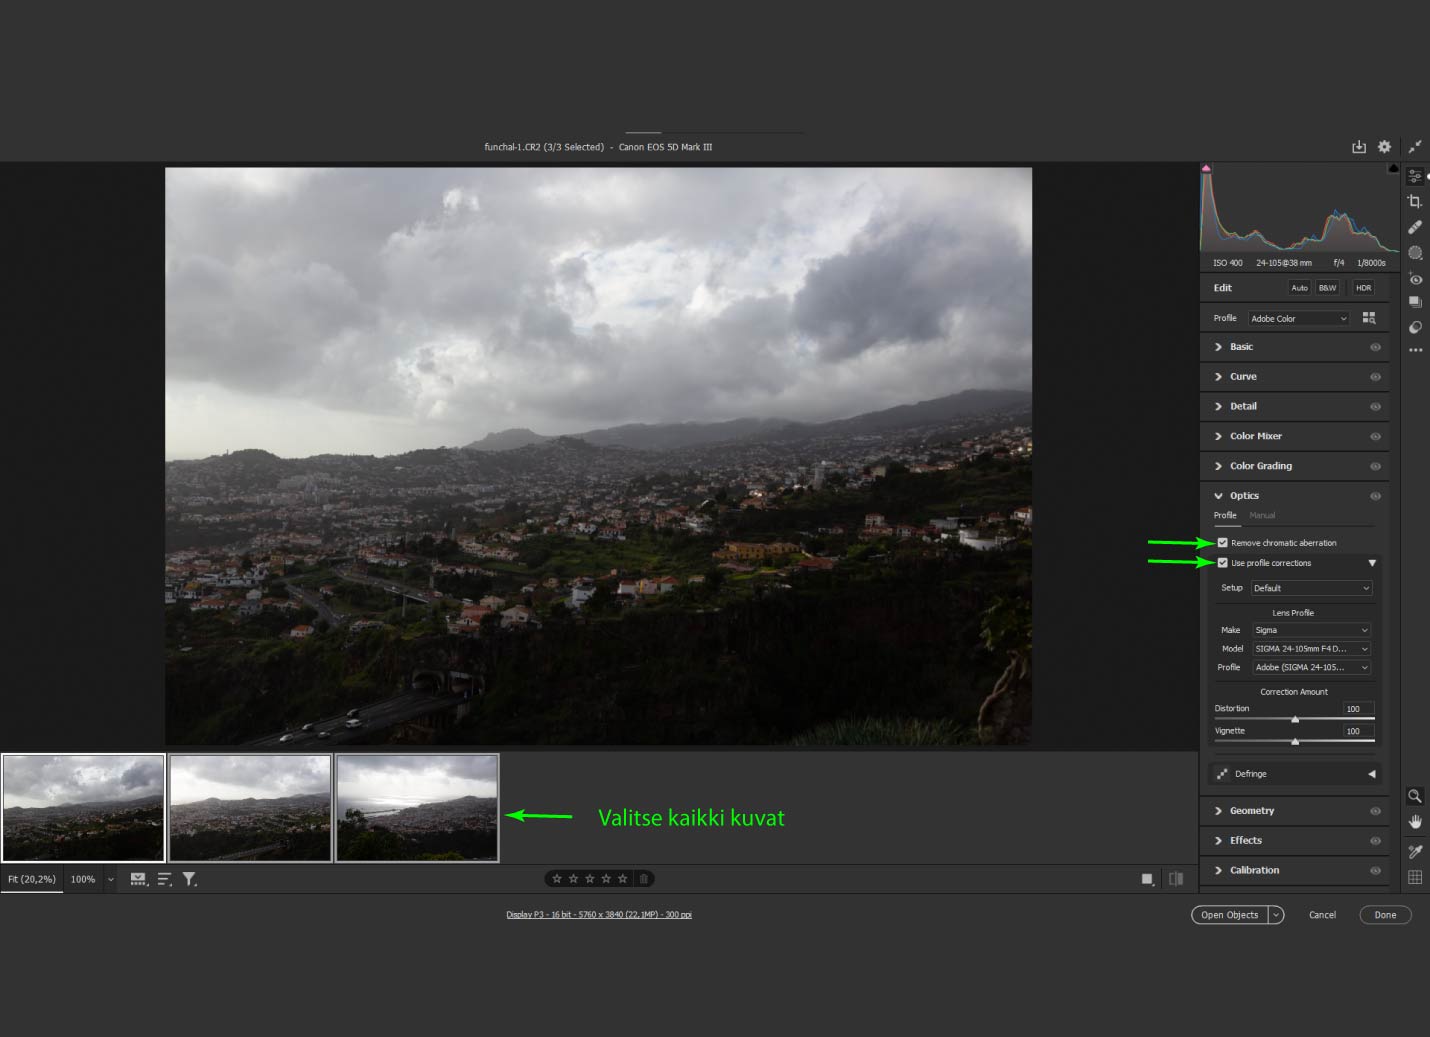
Task: Click the save image download icon
Action: pyautogui.click(x=1359, y=147)
